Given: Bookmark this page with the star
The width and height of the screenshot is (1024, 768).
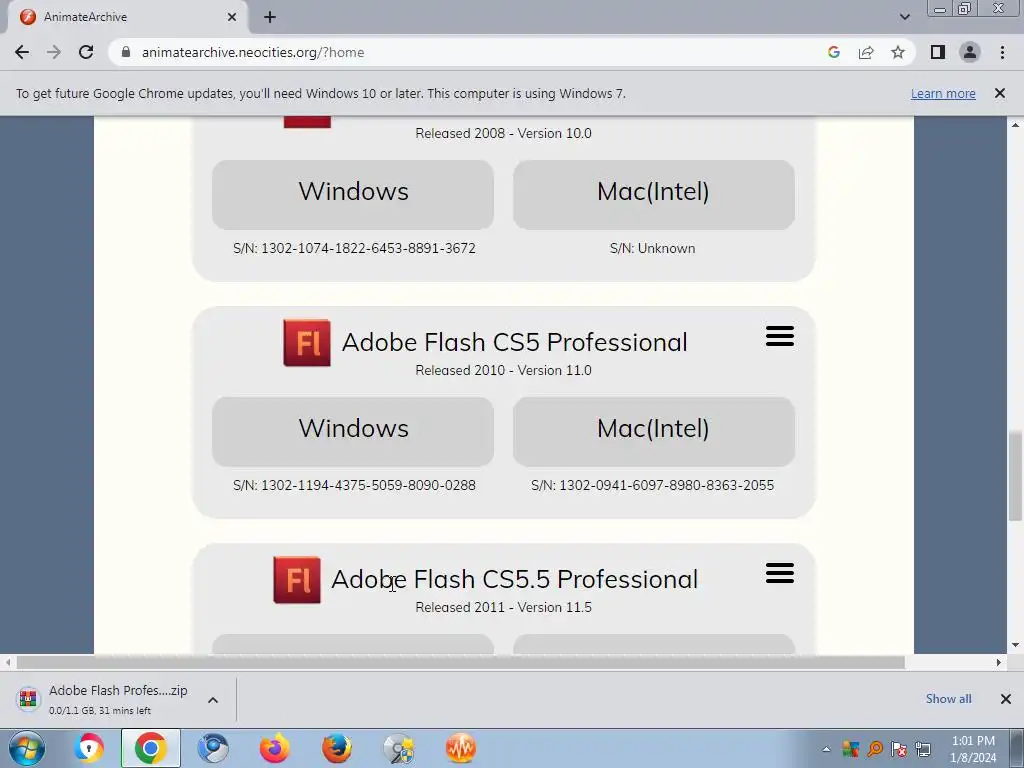Looking at the screenshot, I should 898,52.
